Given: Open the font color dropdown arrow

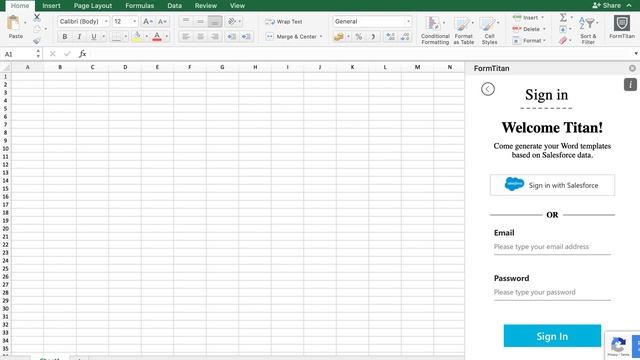Looking at the screenshot, I should (167, 37).
